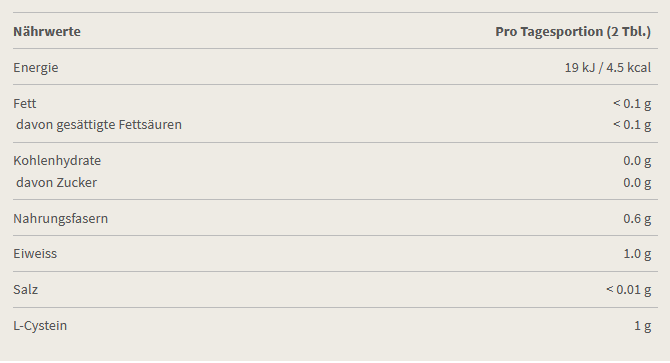
Task: Select the Eiweiss row label
Action: tap(35, 254)
